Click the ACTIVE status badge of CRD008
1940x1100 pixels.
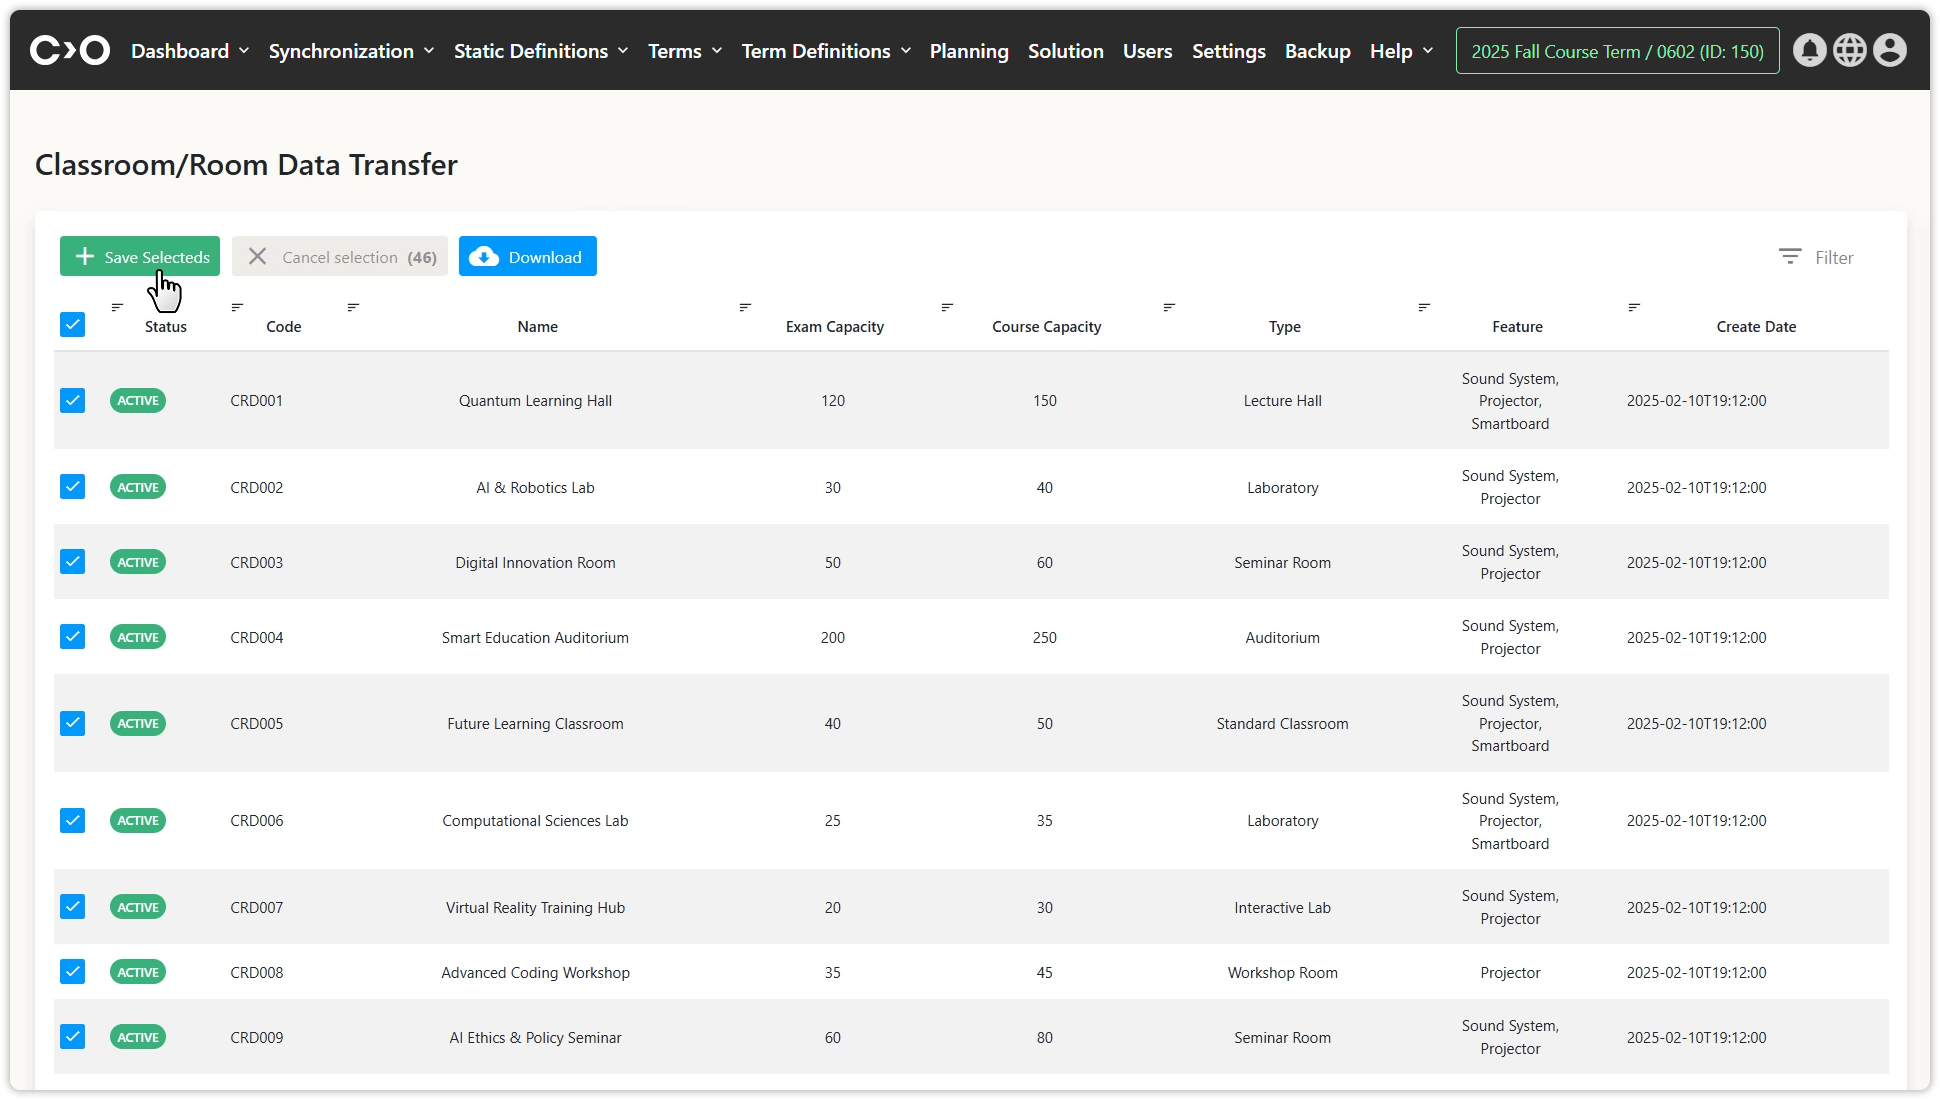coord(138,972)
